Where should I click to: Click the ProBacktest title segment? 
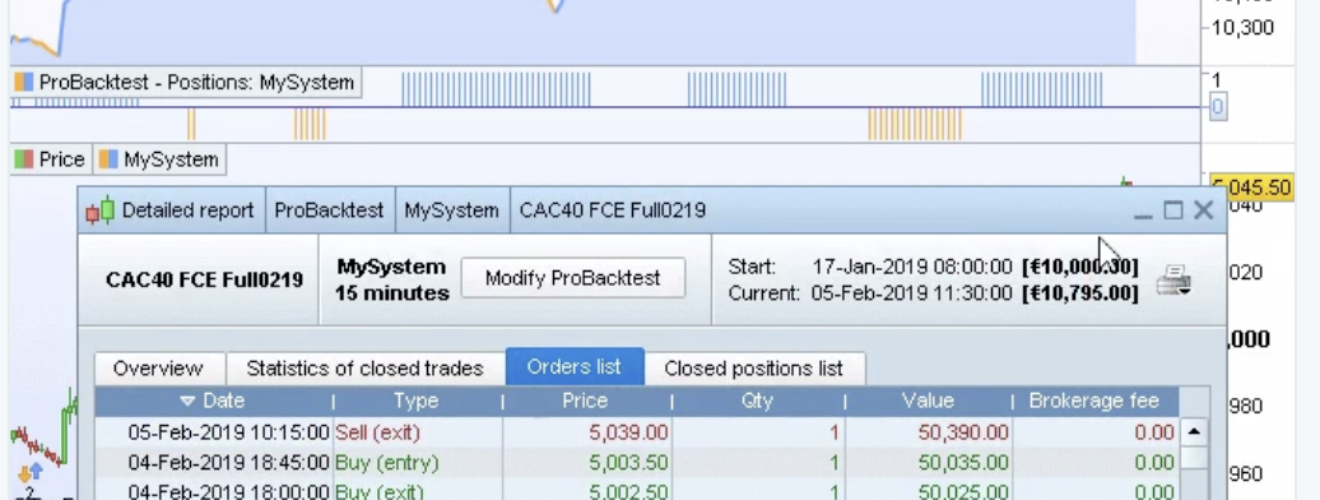coord(329,211)
